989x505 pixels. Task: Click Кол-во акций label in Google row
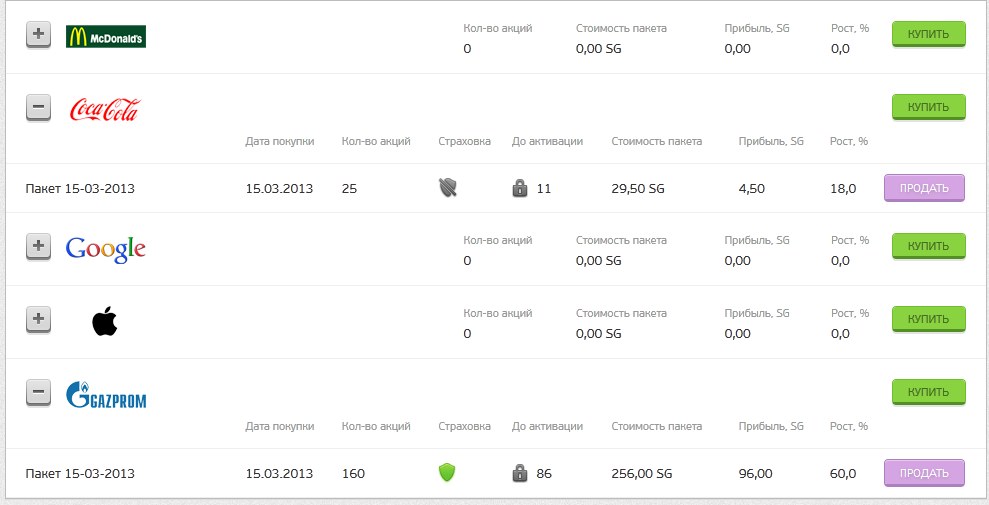pos(498,240)
